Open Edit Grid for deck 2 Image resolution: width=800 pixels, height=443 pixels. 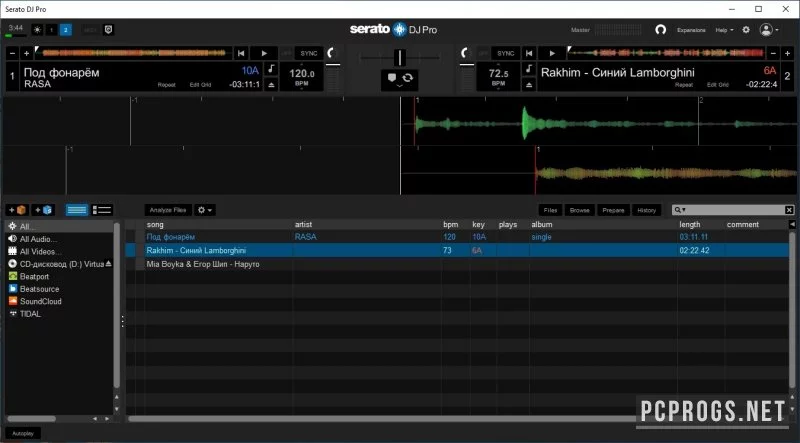(718, 85)
